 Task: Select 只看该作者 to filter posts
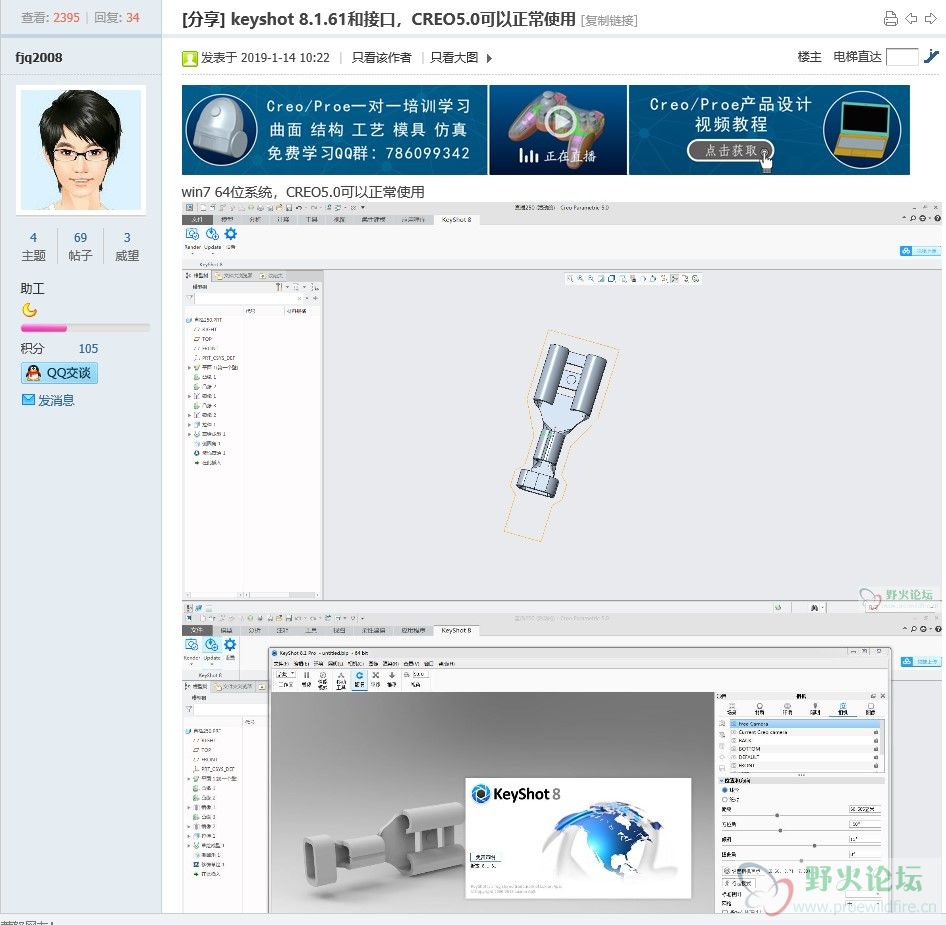click(381, 58)
